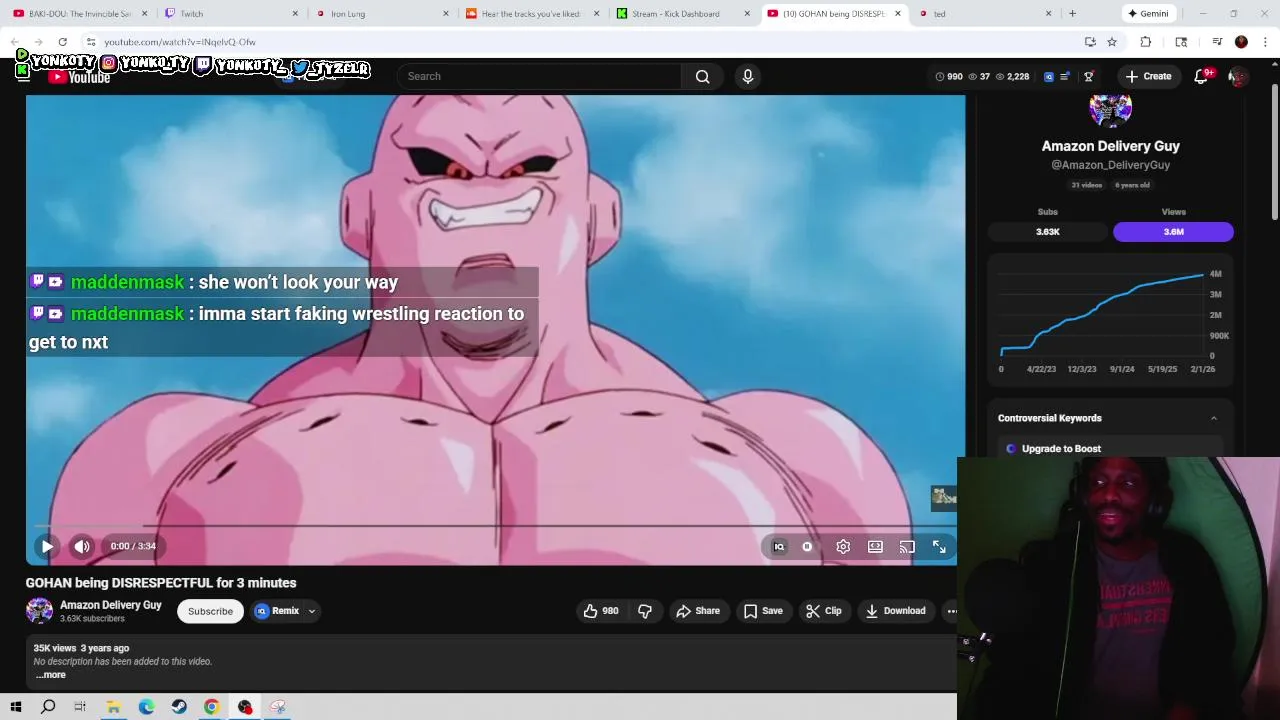Cast video with Play on TV icon
Viewport: 1280px width, 720px height.
pos(907,546)
